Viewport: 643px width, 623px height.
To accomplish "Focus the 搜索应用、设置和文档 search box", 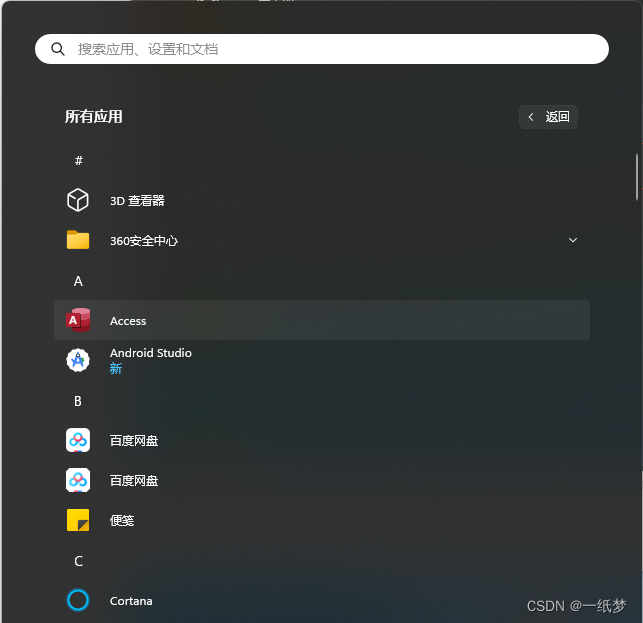I will [322, 49].
